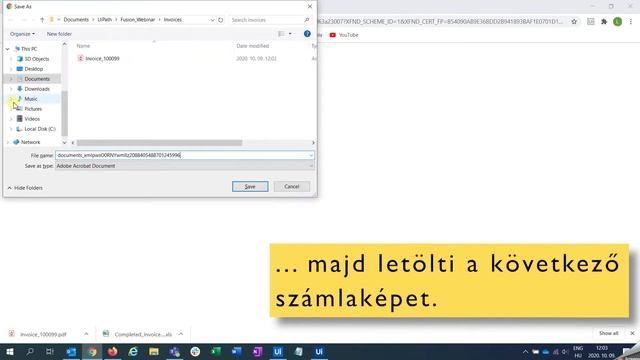This screenshot has height=360, width=640.
Task: Open the Chrome profile avatar
Action: pos(618,22)
